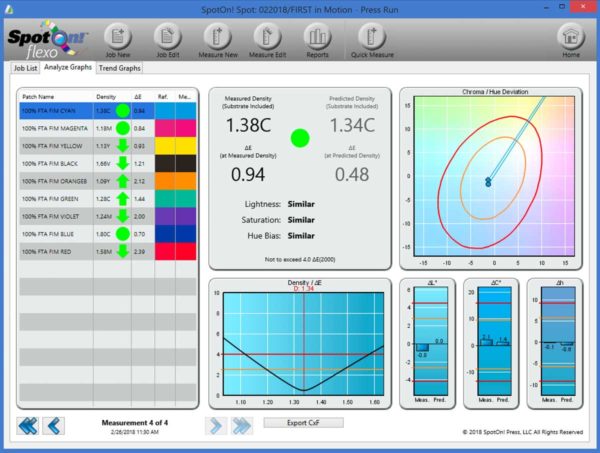Click measured density value 1.38C
Screen dimensions: 600x453
tap(248, 125)
